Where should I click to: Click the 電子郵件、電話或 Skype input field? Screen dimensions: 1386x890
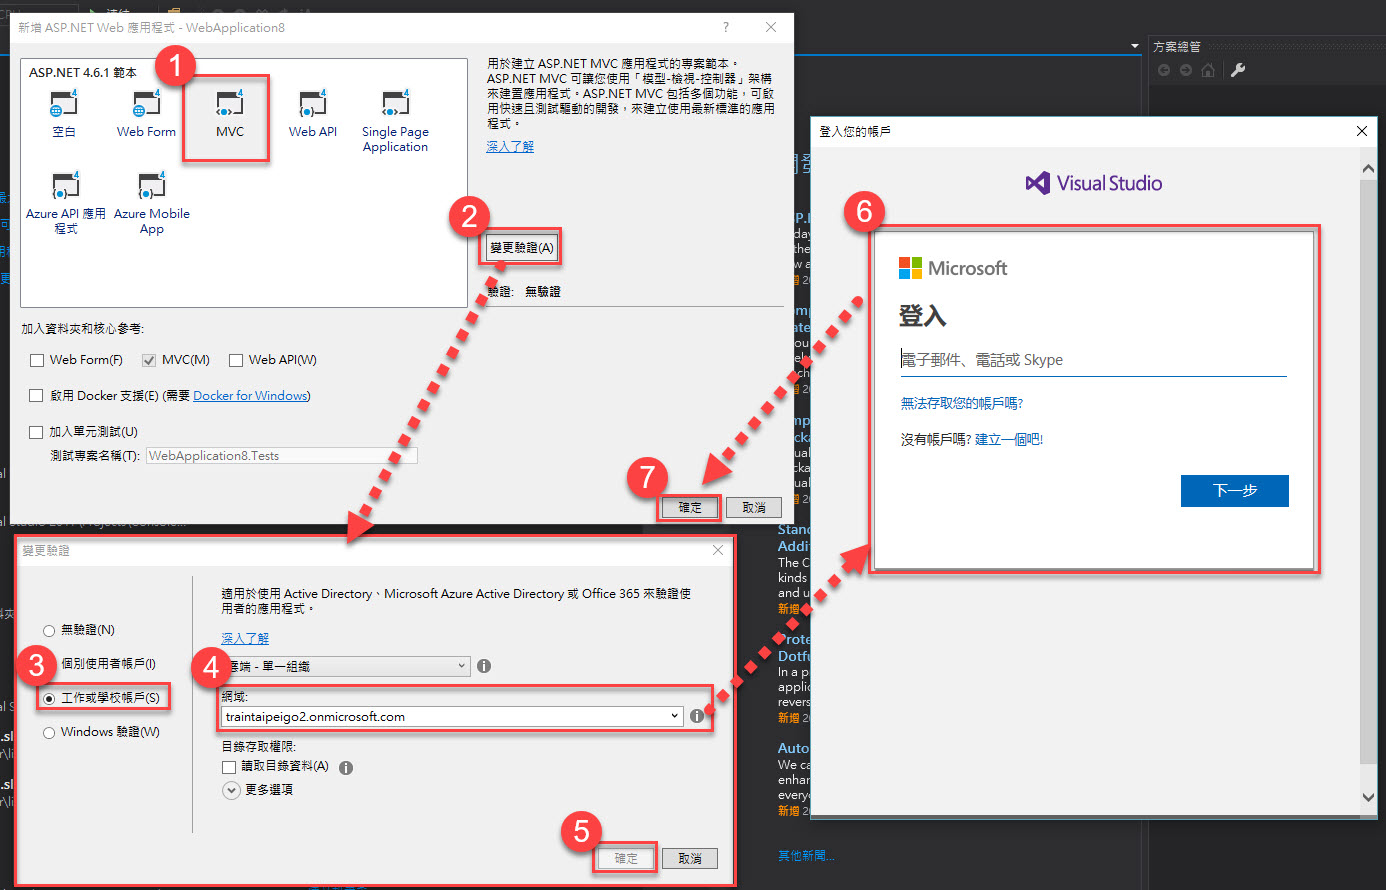1093,360
